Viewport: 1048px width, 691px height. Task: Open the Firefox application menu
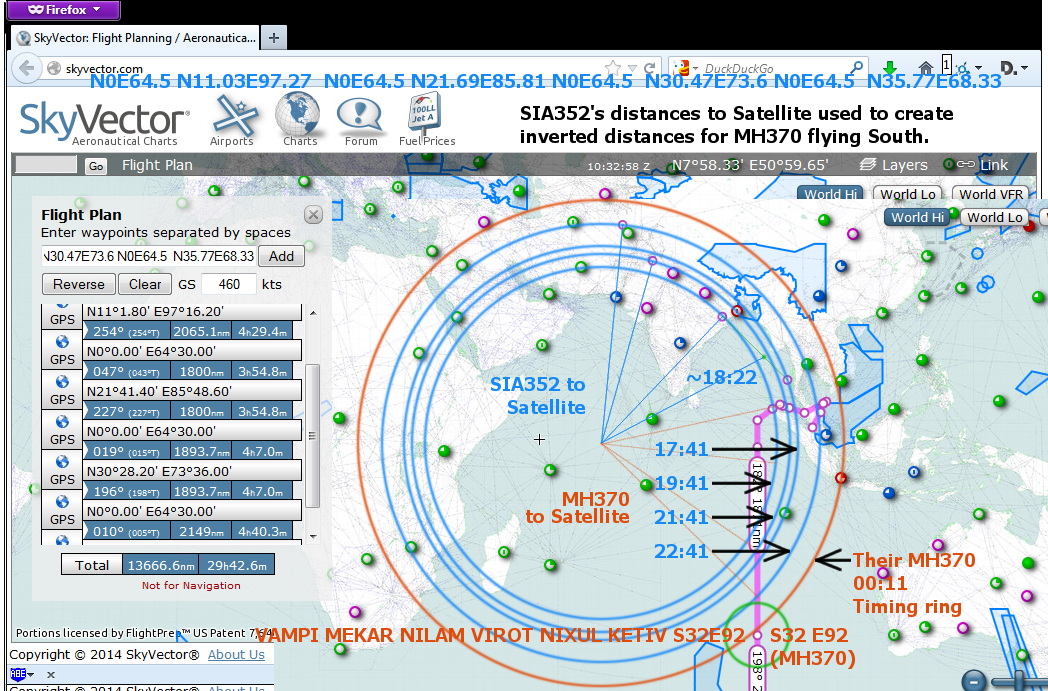[64, 10]
